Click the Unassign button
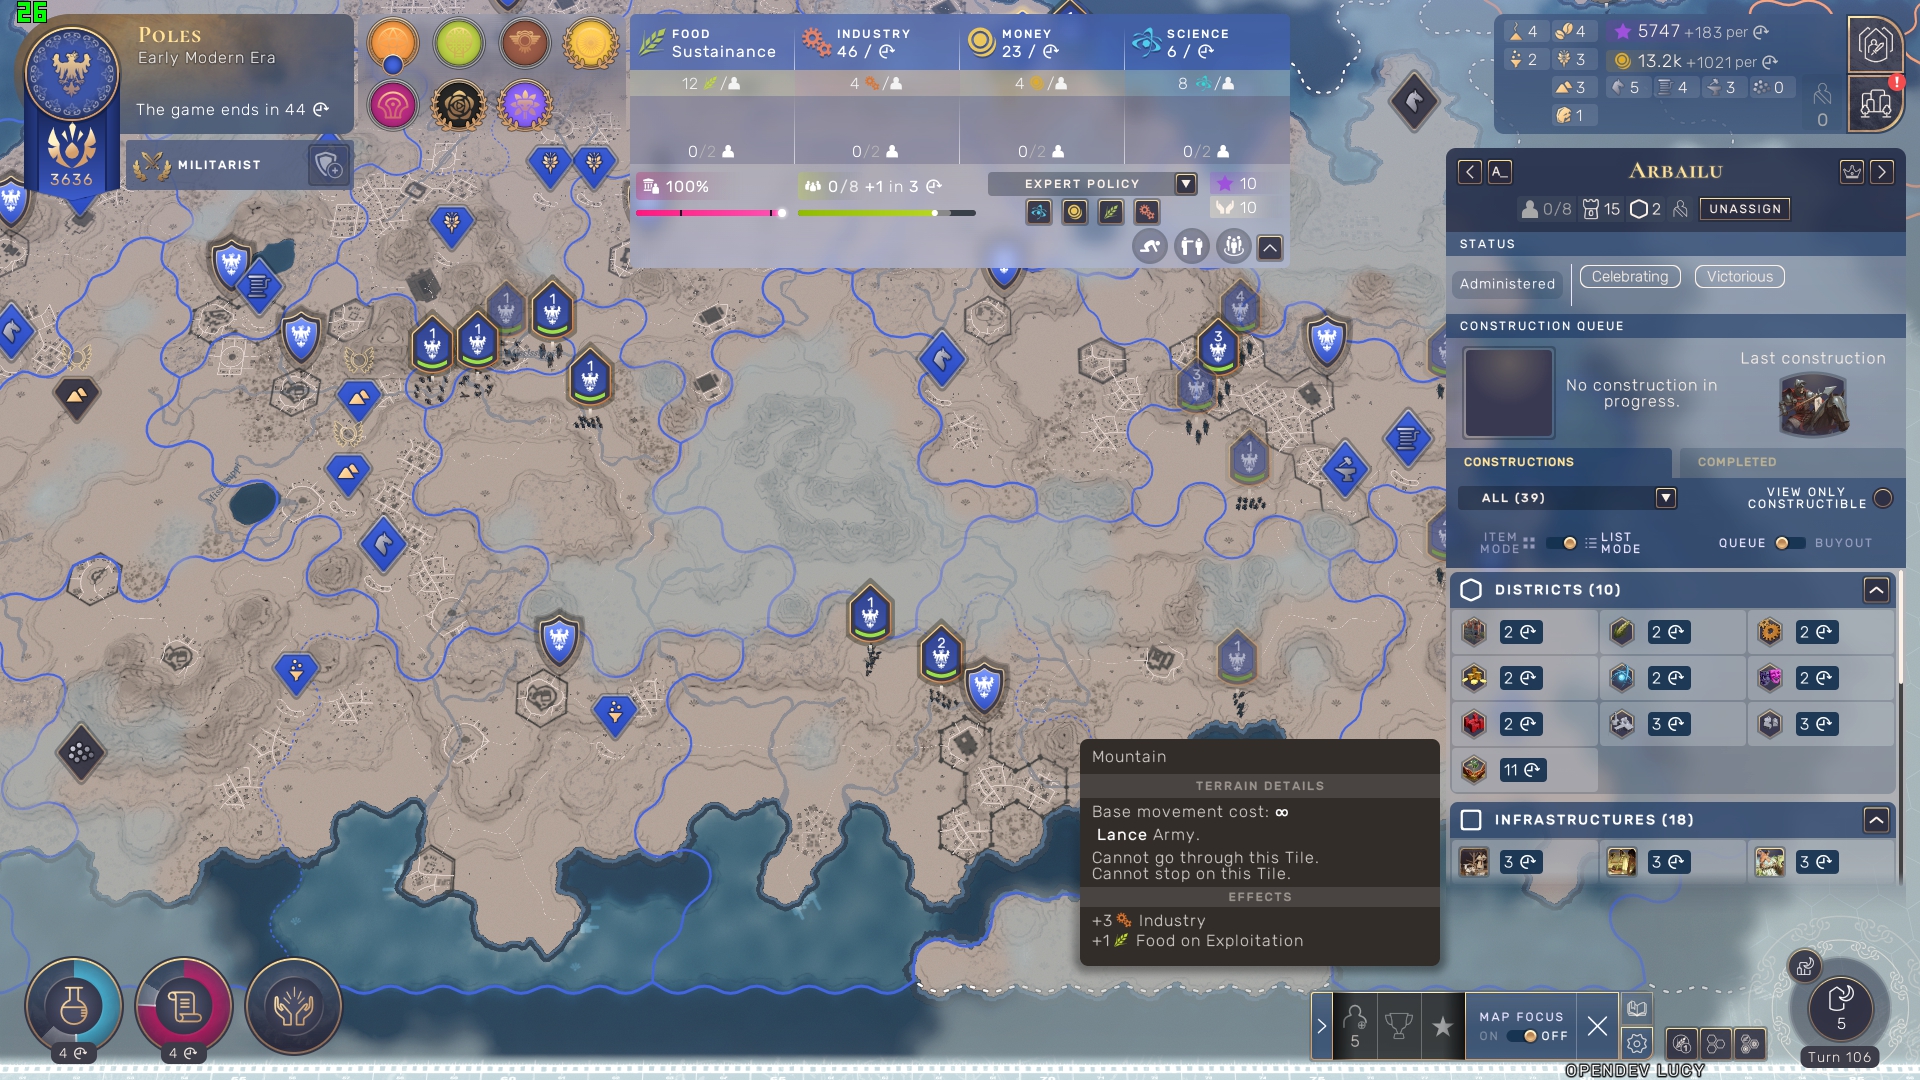 [1745, 209]
